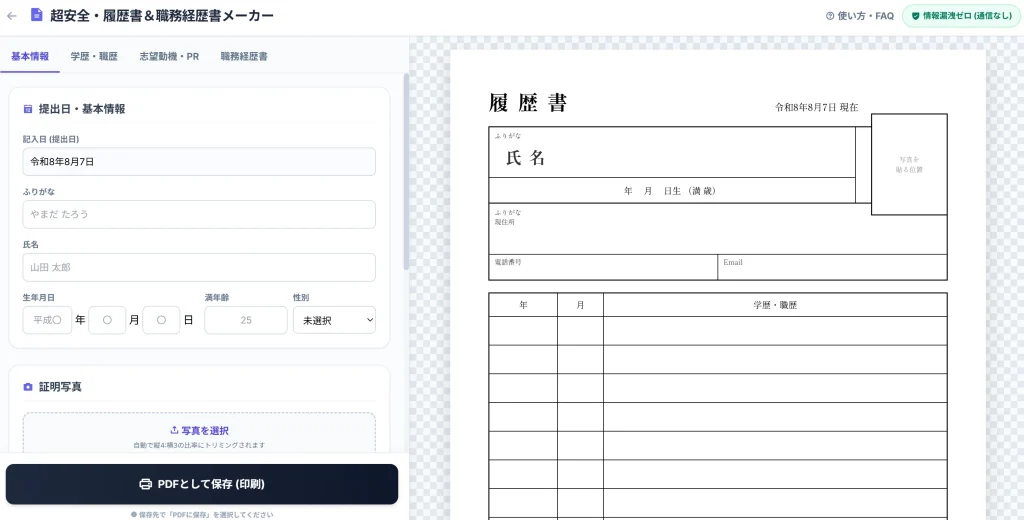Image resolution: width=1024 pixels, height=520 pixels.
Task: Click the left form panel scrollbar
Action: click(406, 172)
